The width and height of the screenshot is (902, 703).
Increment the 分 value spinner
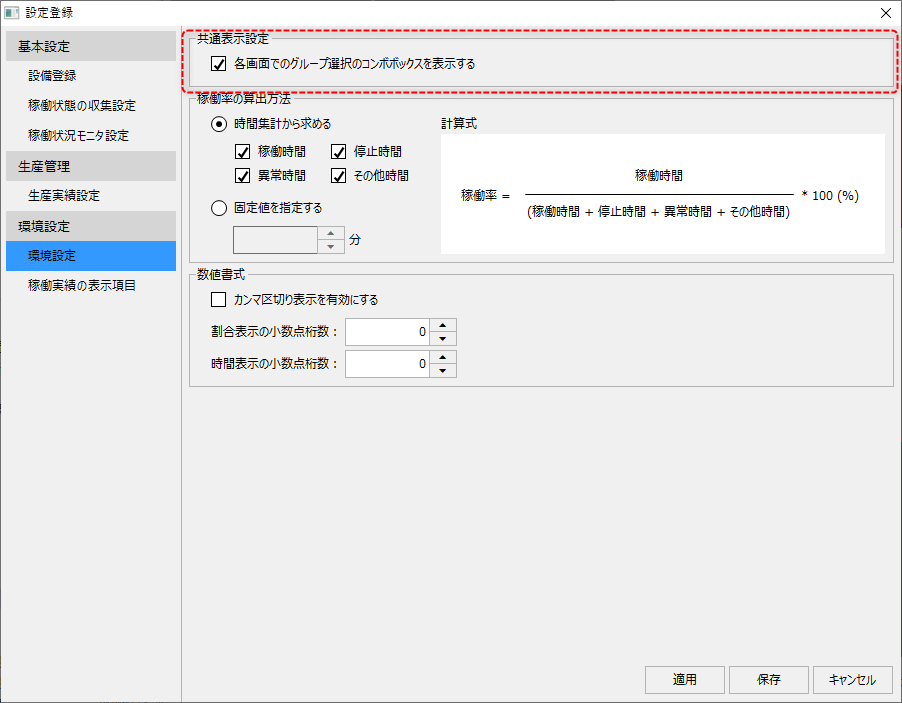coord(331,234)
